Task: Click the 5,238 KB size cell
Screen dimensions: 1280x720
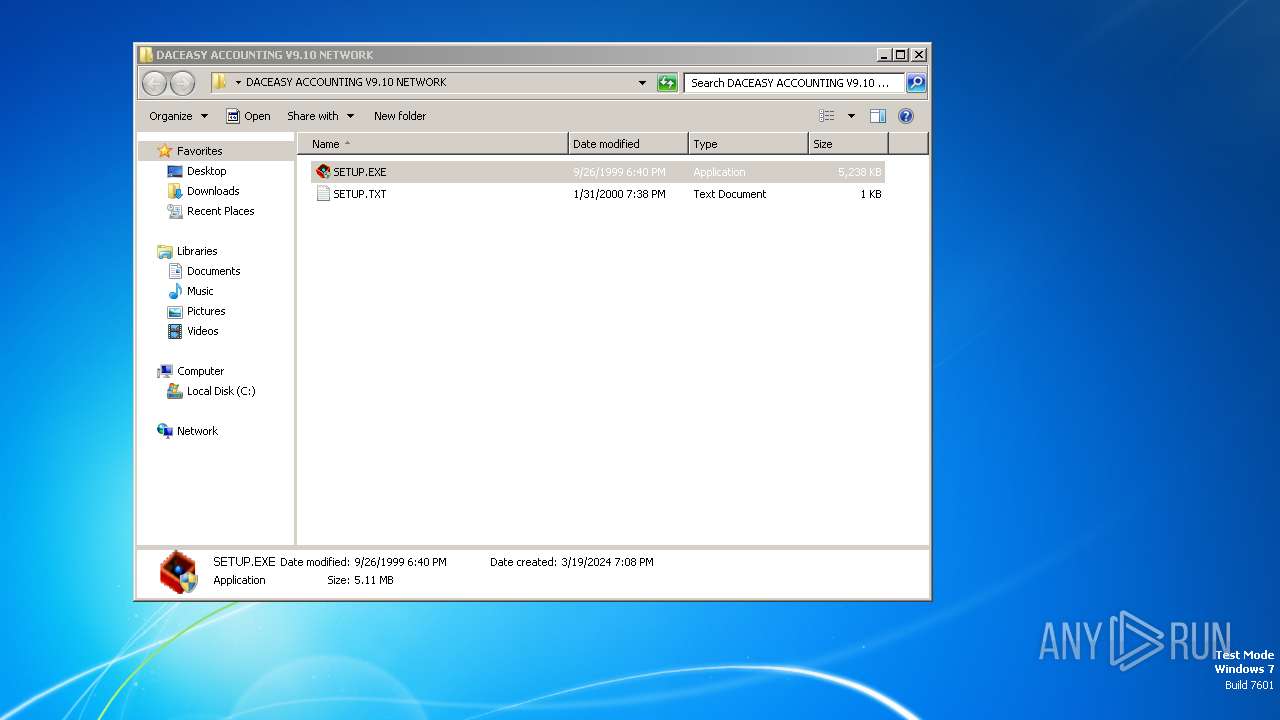Action: coord(860,172)
